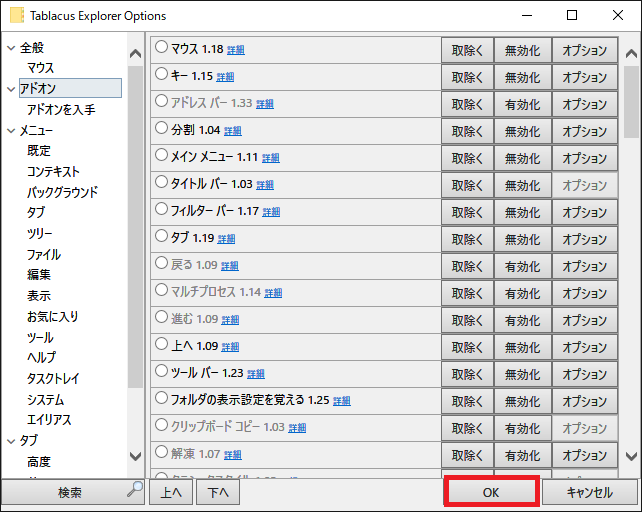
Task: Open the ツリー tree item
Action: coord(40,234)
